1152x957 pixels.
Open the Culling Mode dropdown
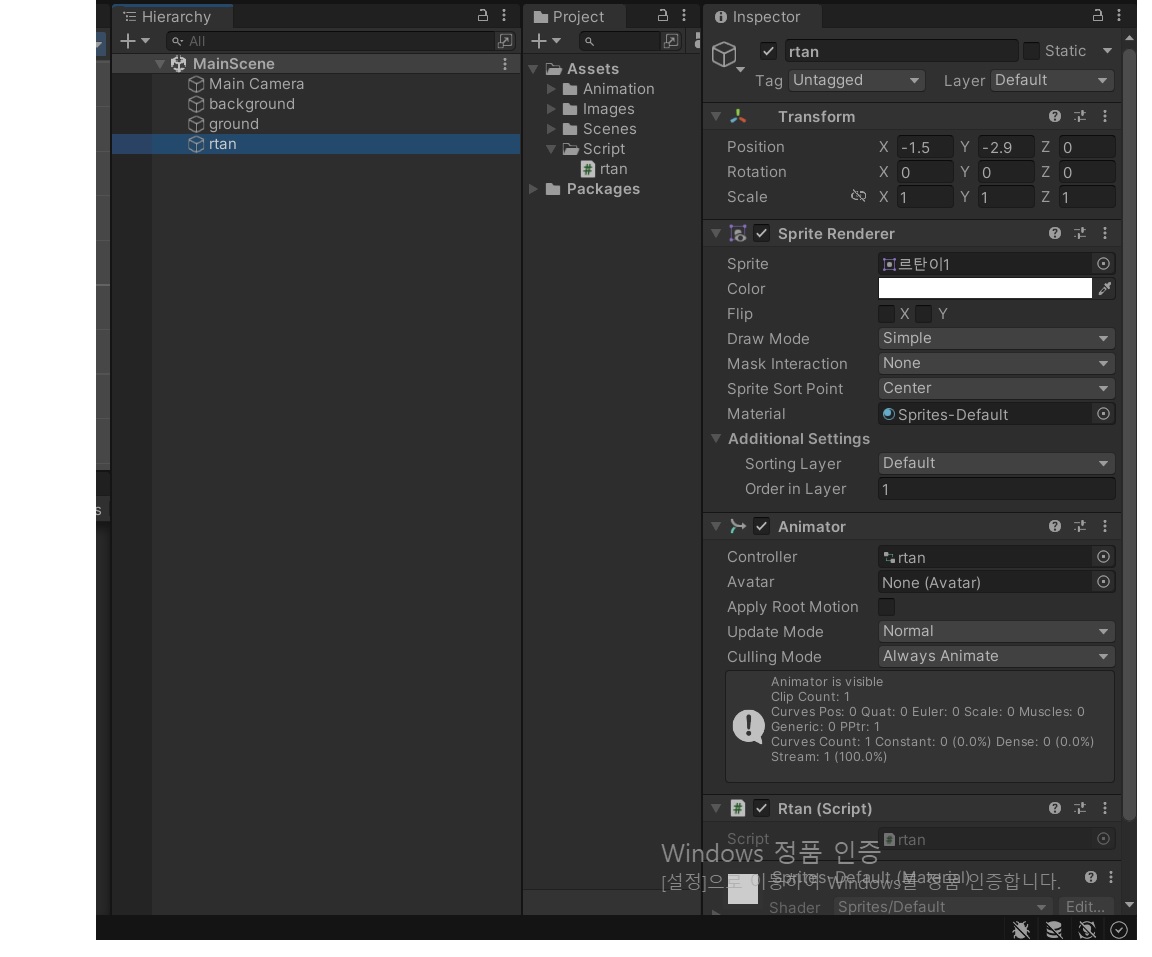coord(996,656)
